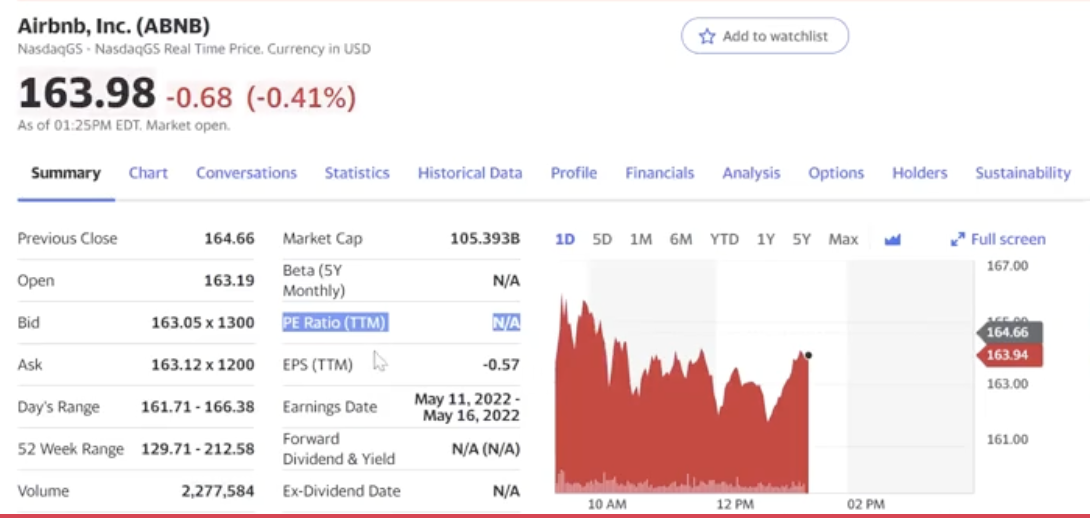Toggle the area chart type icon
This screenshot has height=518, width=1090.
click(893, 241)
